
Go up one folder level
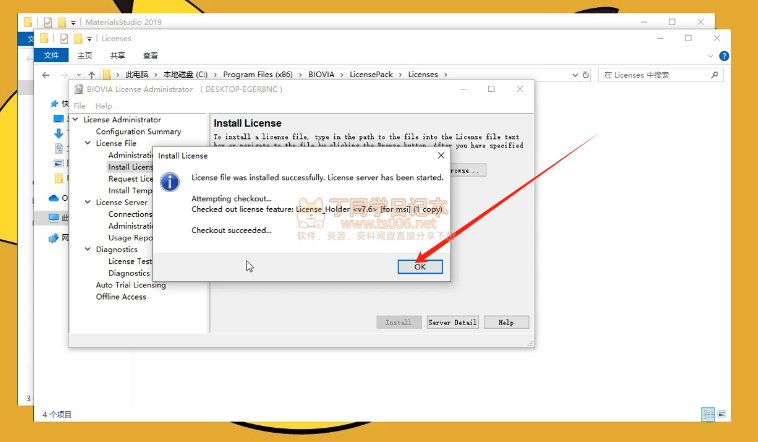(x=91, y=75)
